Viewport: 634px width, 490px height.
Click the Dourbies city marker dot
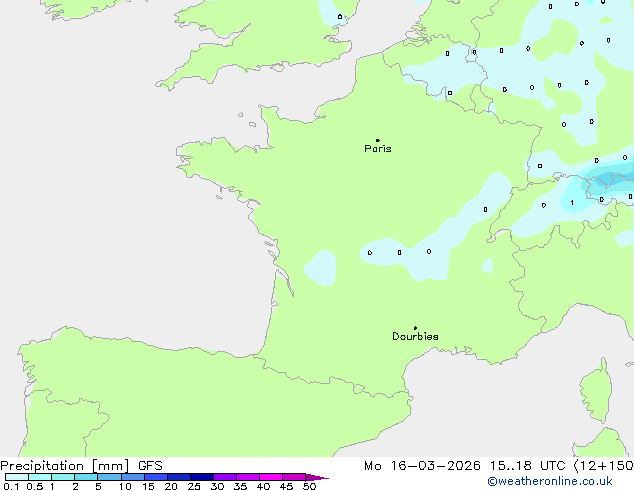[x=415, y=328]
